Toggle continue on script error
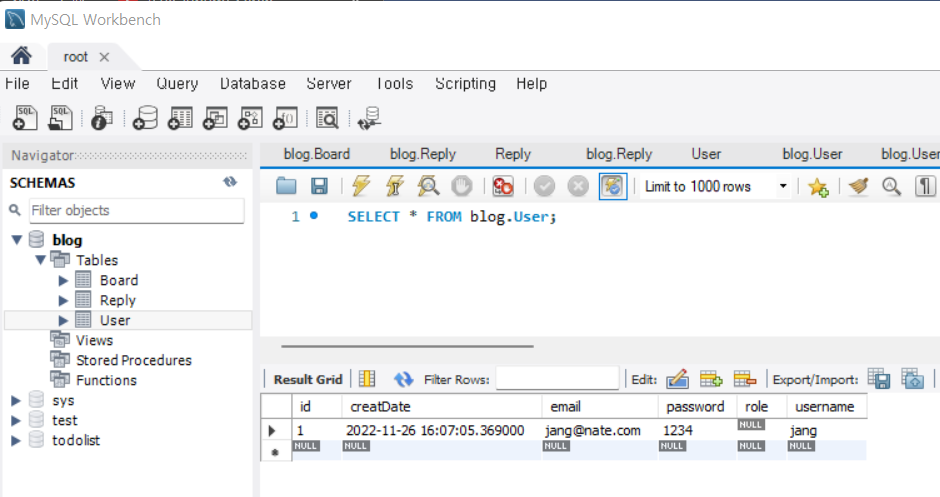940x497 pixels. point(502,186)
